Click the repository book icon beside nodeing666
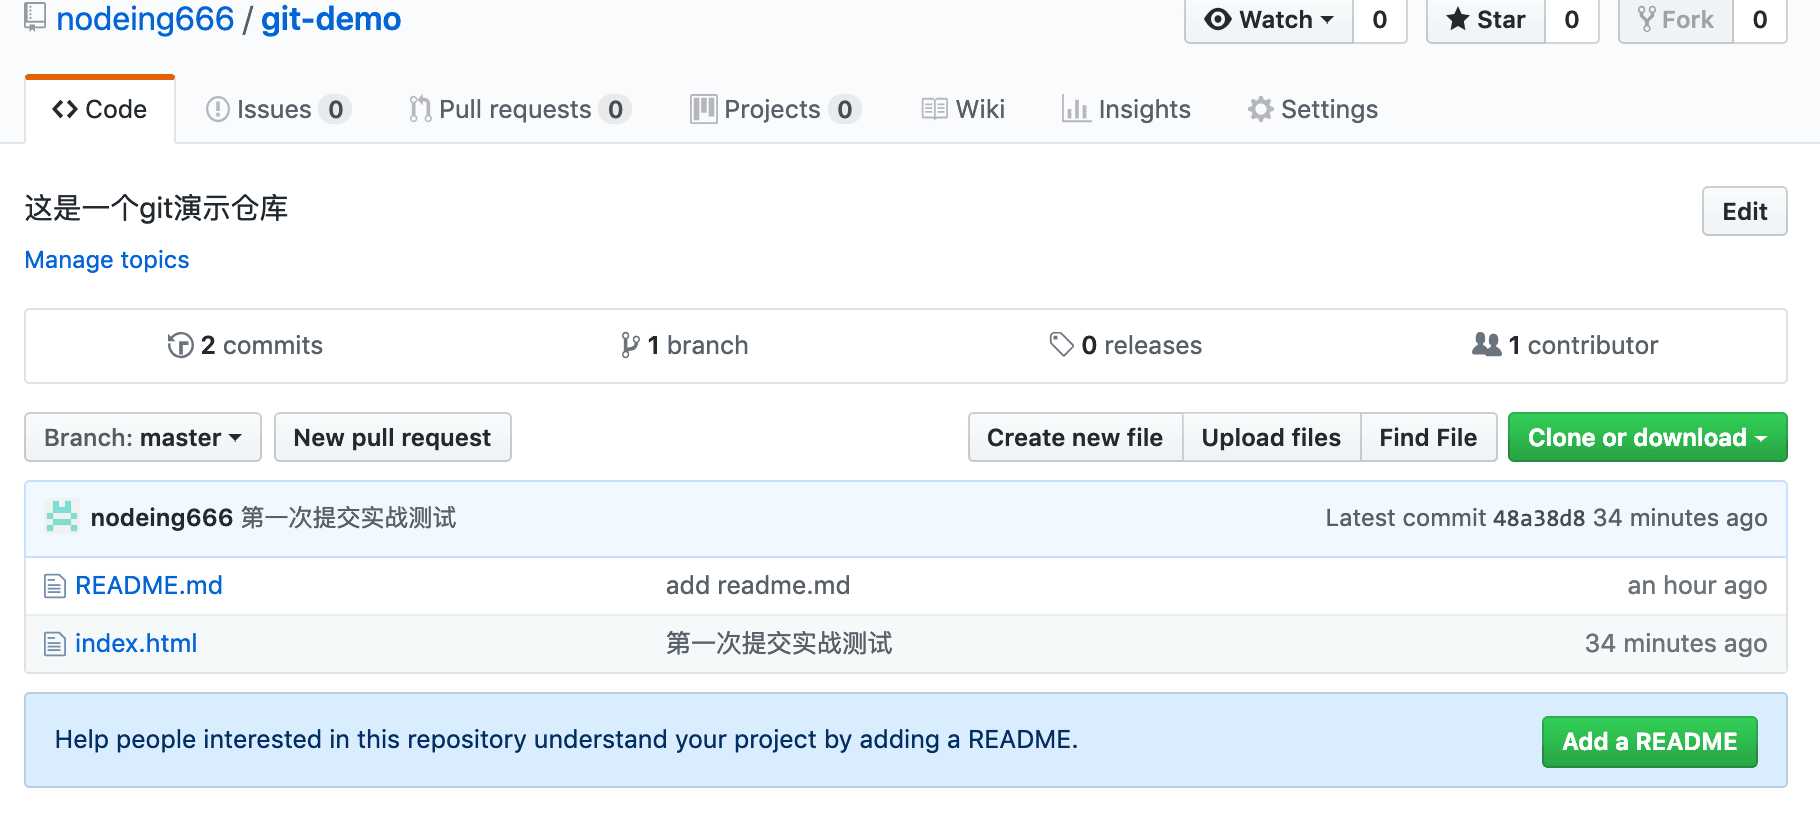Screen dimensions: 1820x814 click(x=35, y=17)
